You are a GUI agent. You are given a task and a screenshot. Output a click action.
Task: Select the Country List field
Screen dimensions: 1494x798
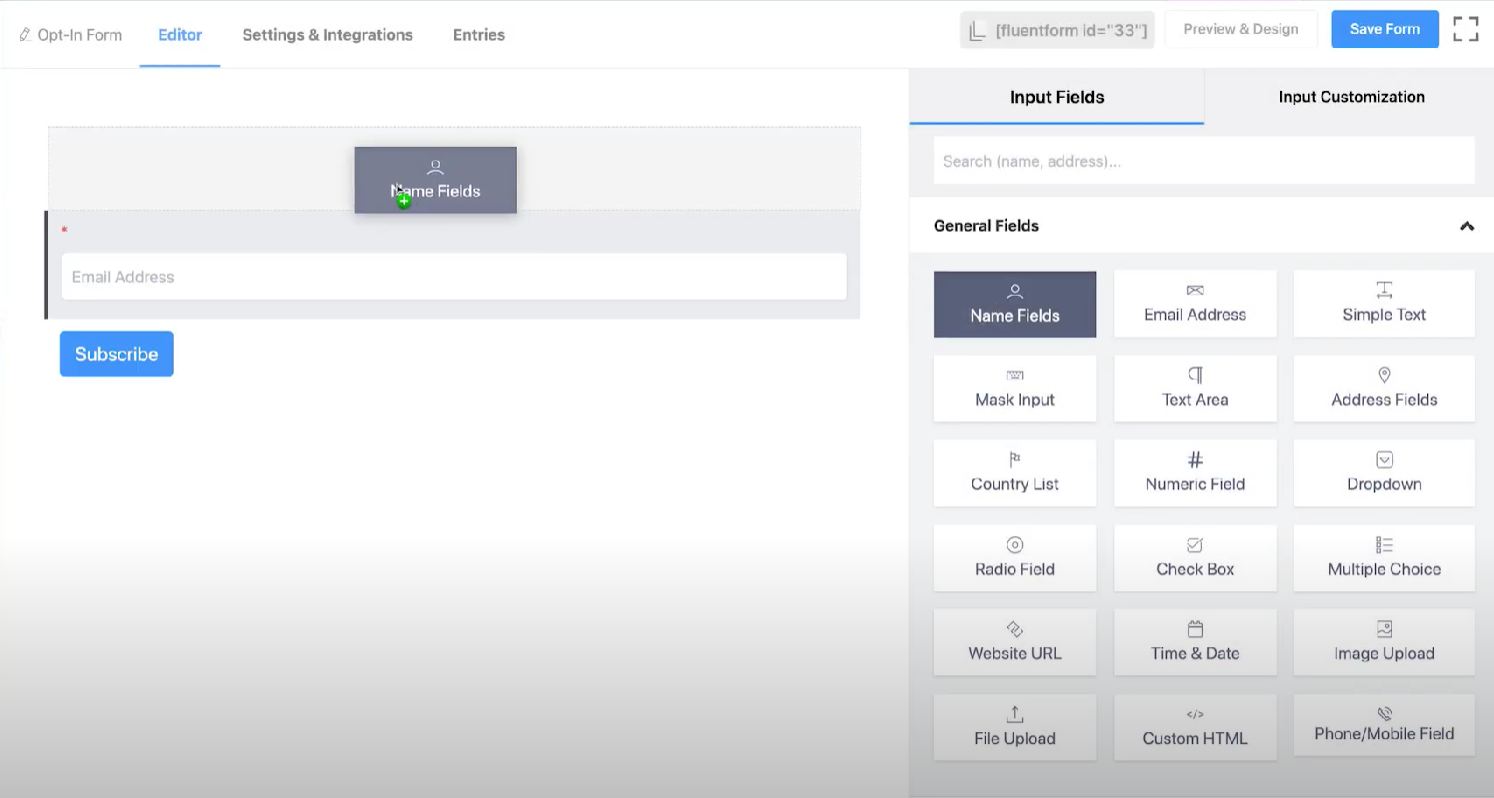[x=1015, y=472]
